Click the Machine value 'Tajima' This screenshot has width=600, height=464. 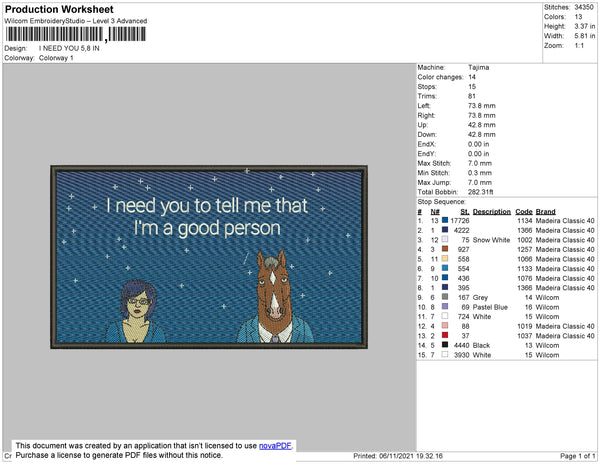[478, 67]
